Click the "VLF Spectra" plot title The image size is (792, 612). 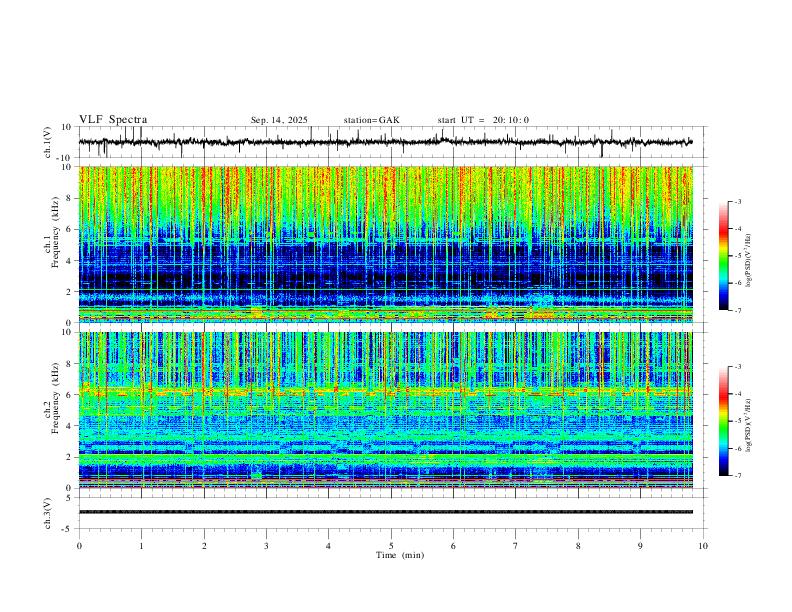(113, 120)
